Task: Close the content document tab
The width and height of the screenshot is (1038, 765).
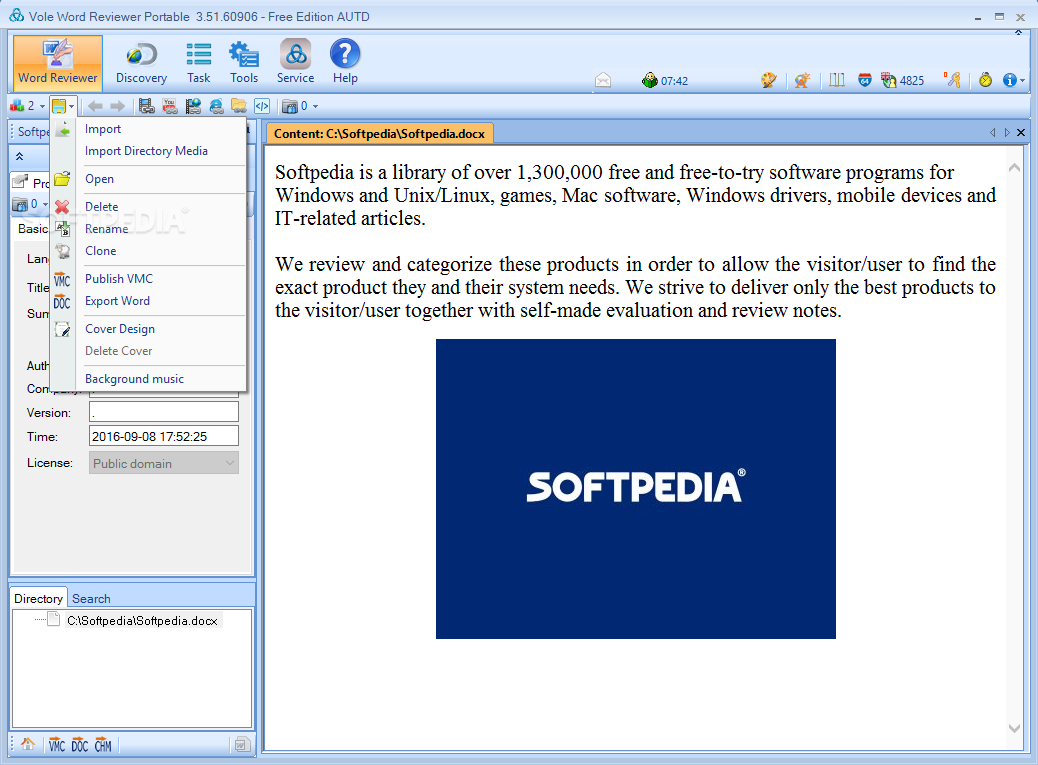Action: click(x=1021, y=132)
